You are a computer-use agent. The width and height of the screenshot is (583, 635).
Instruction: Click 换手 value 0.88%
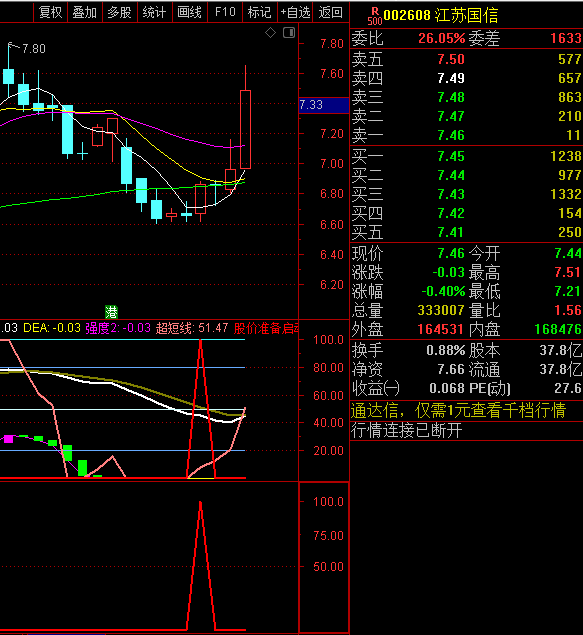point(446,350)
